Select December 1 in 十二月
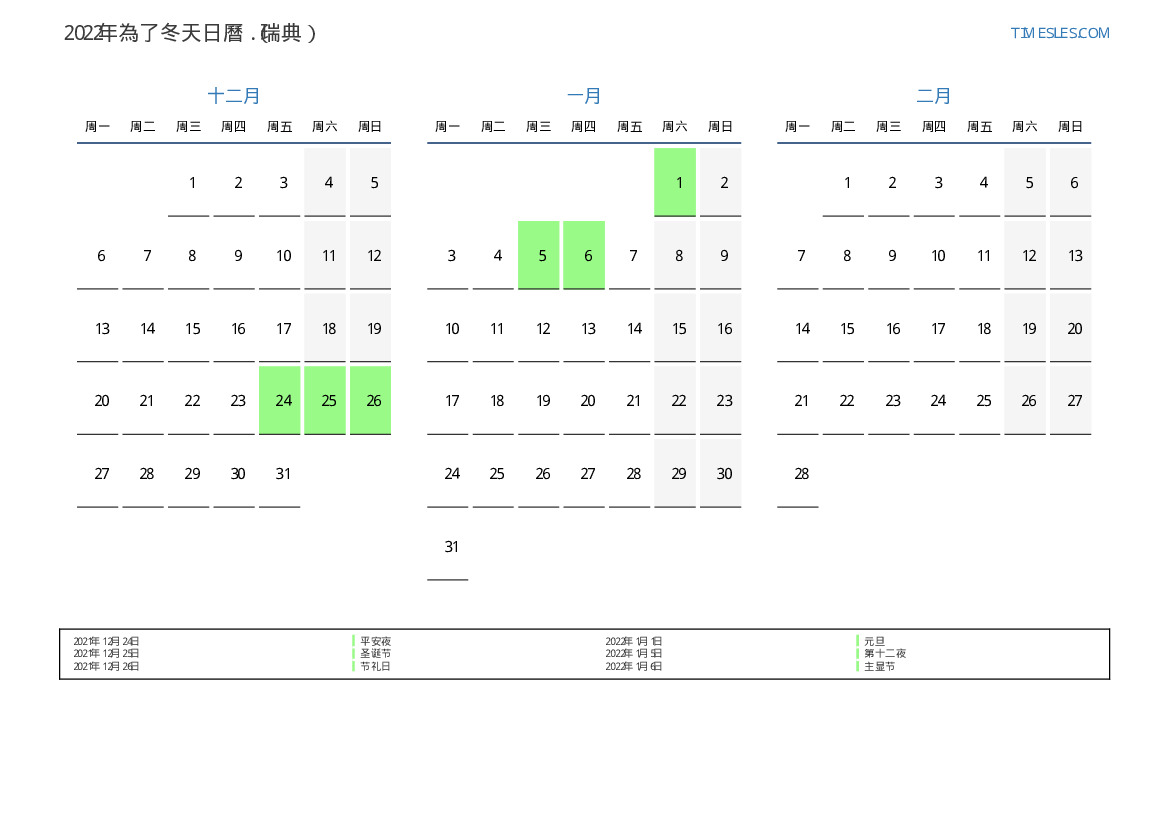The height and width of the screenshot is (827, 1169). click(x=189, y=183)
